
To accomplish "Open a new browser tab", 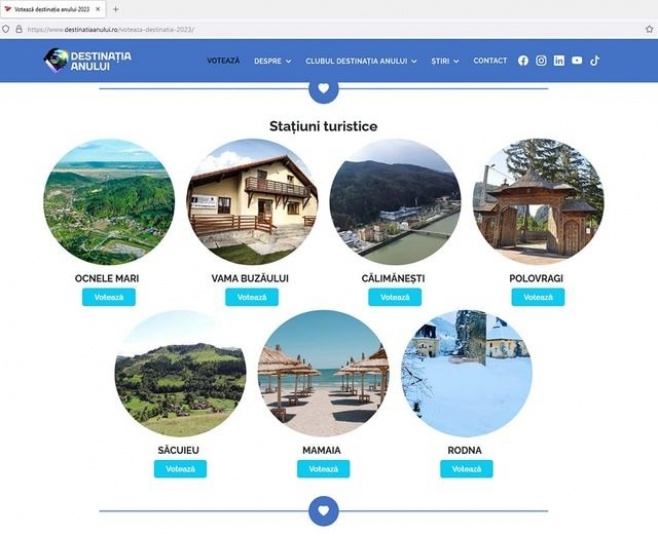I will click(115, 9).
